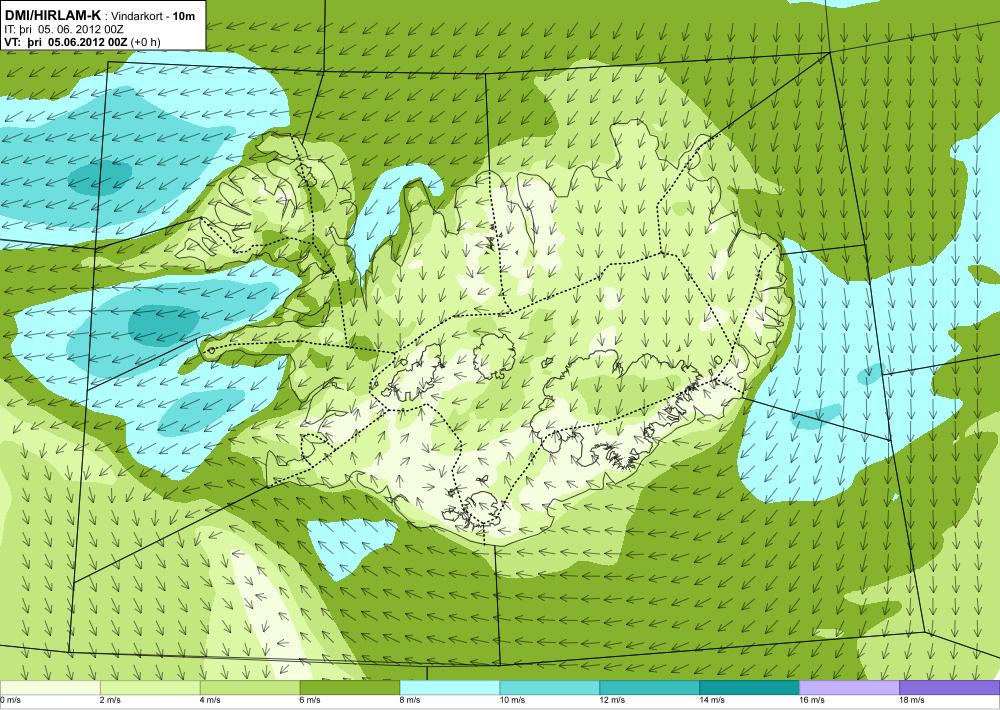Click the '18 m/s' legend label

click(x=913, y=700)
